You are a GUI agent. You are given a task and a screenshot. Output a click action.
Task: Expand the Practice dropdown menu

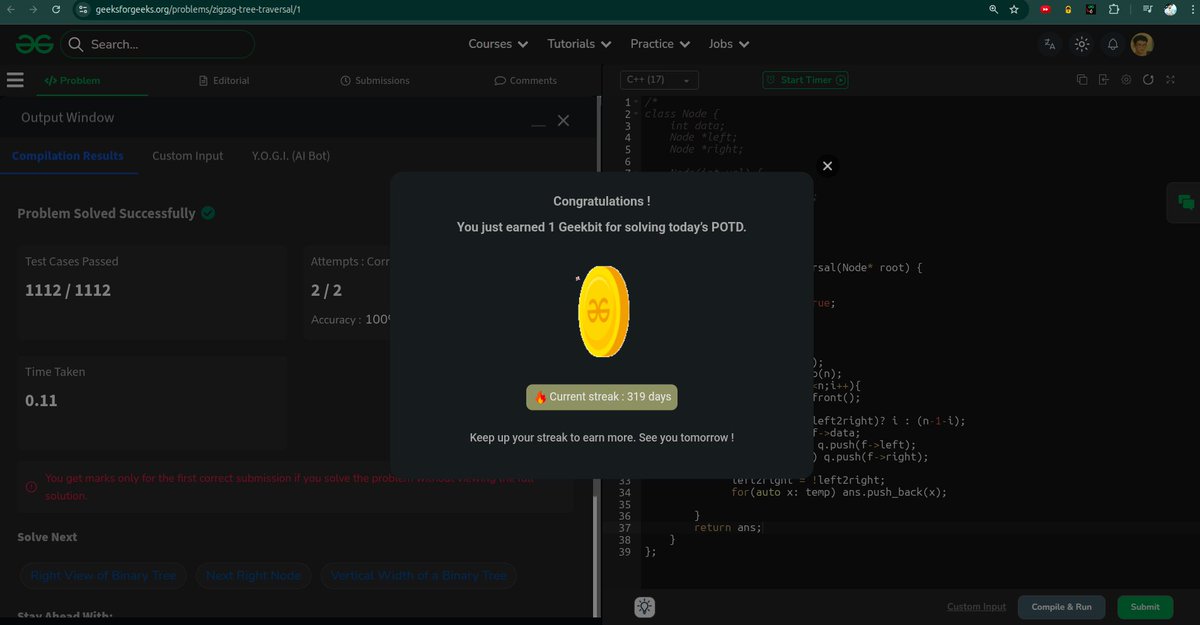660,44
